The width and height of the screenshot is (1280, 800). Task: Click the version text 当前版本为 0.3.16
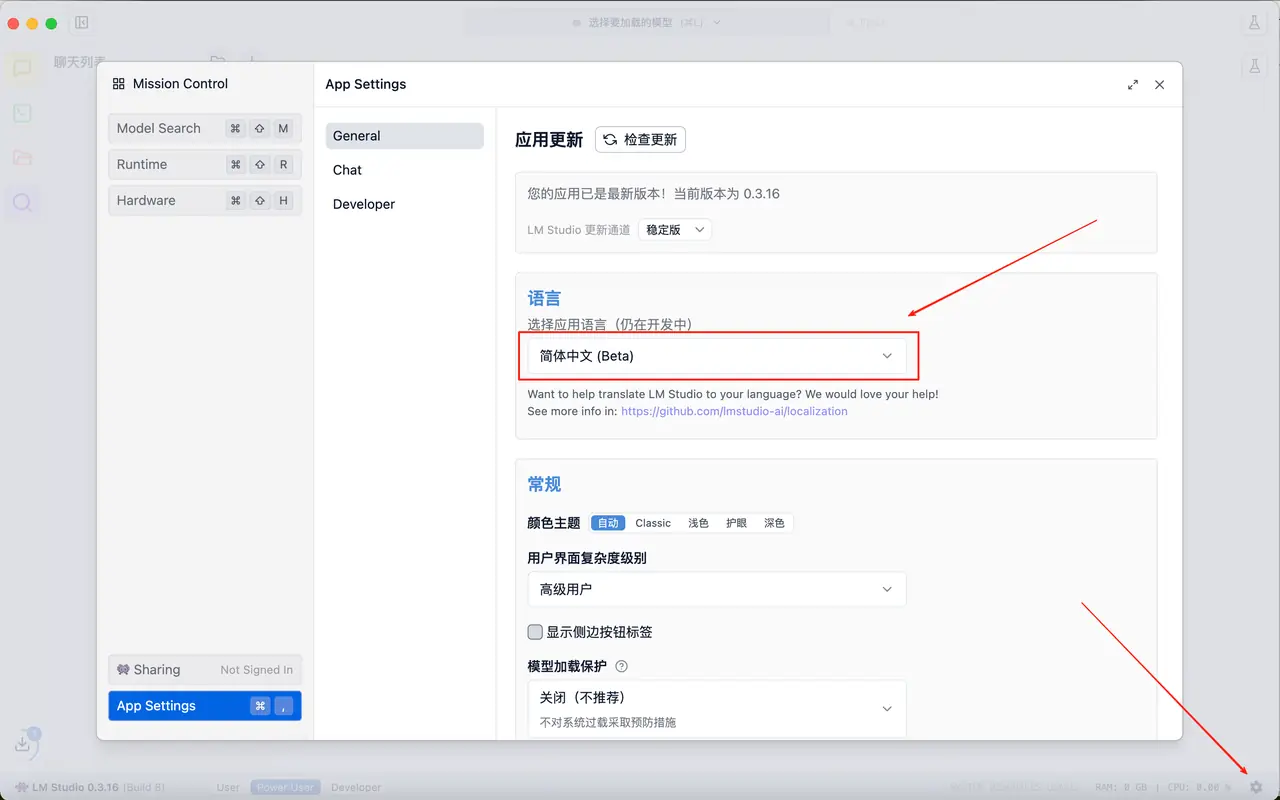point(727,194)
